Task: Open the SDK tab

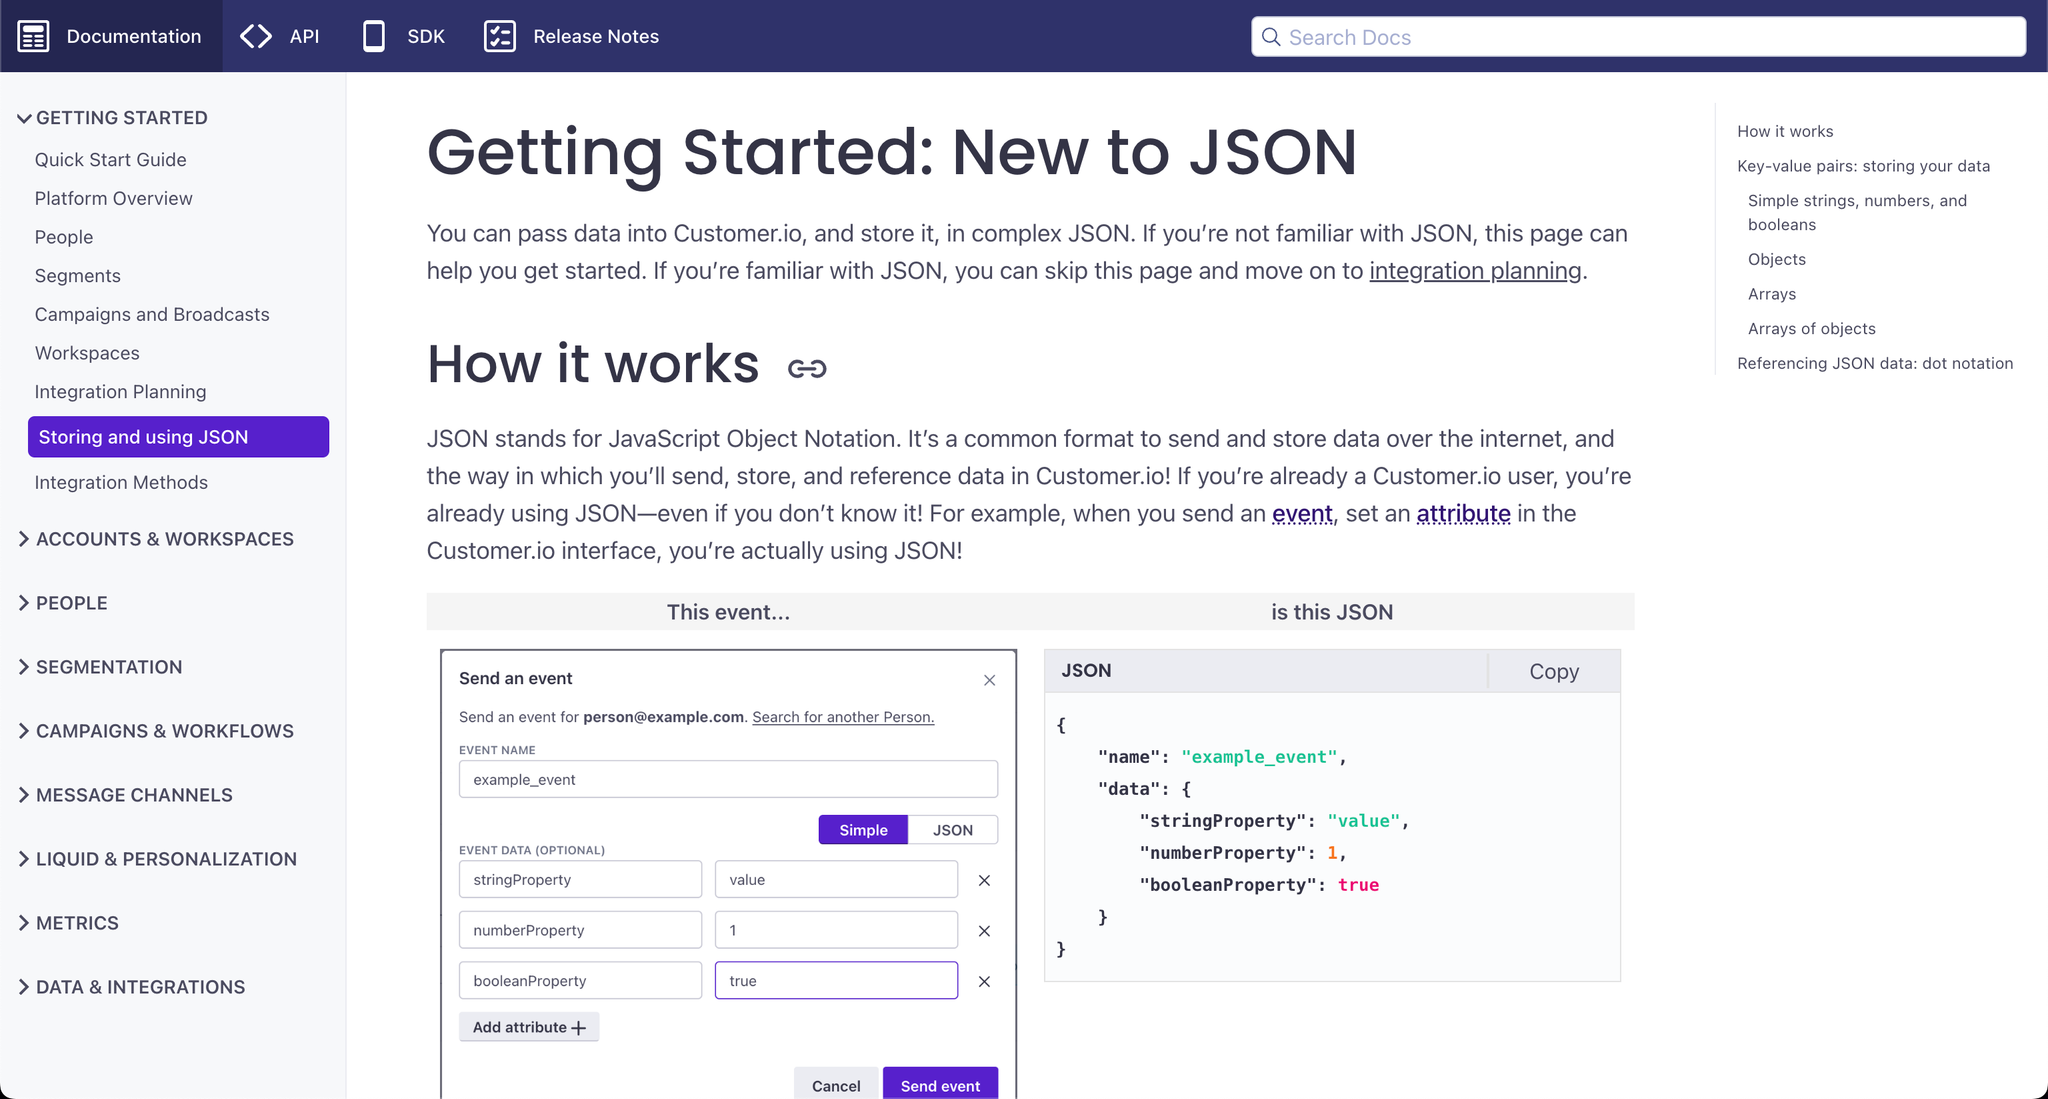Action: (x=403, y=36)
